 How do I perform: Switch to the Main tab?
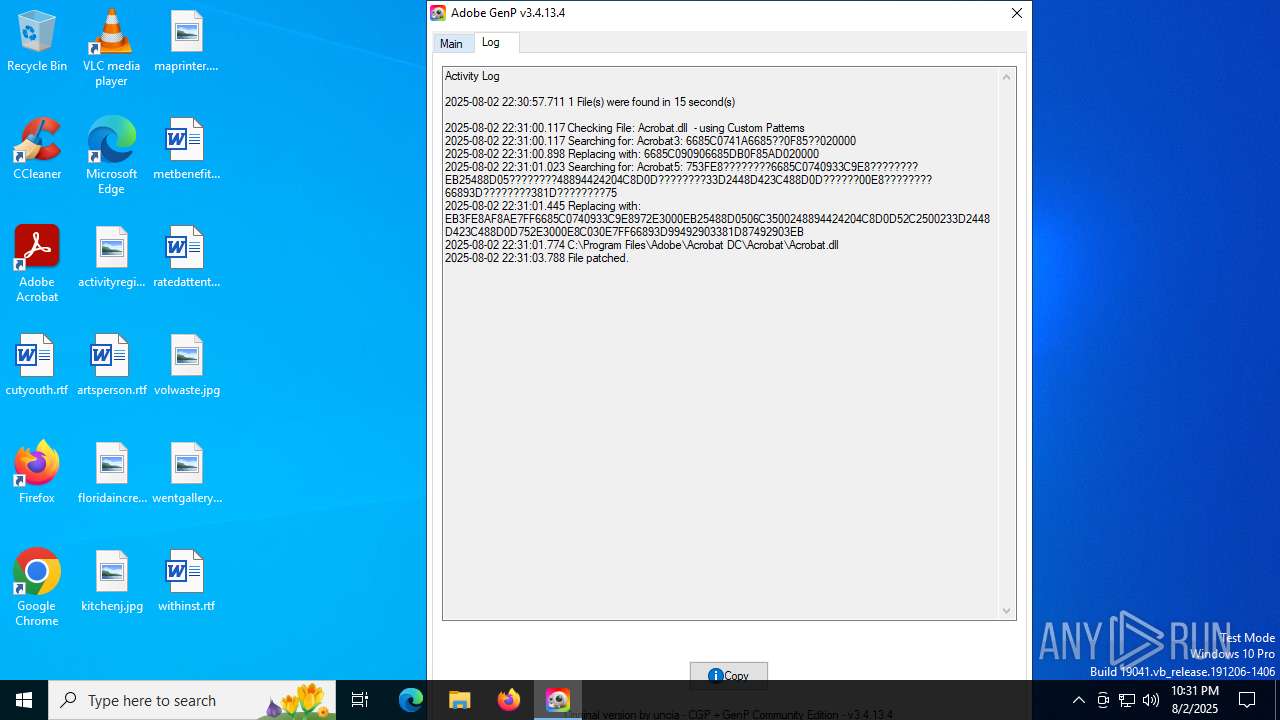point(451,44)
